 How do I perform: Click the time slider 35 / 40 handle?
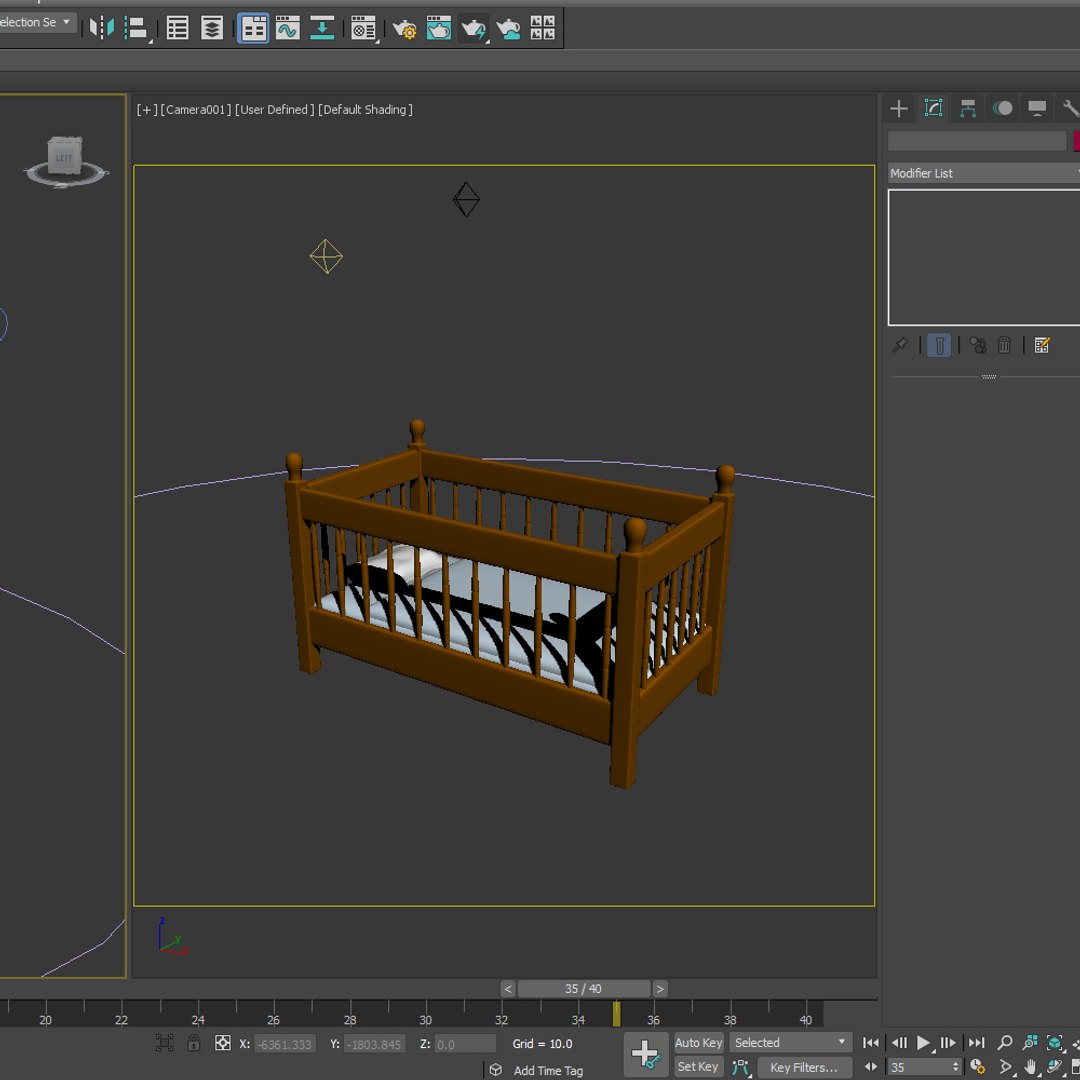click(x=583, y=988)
